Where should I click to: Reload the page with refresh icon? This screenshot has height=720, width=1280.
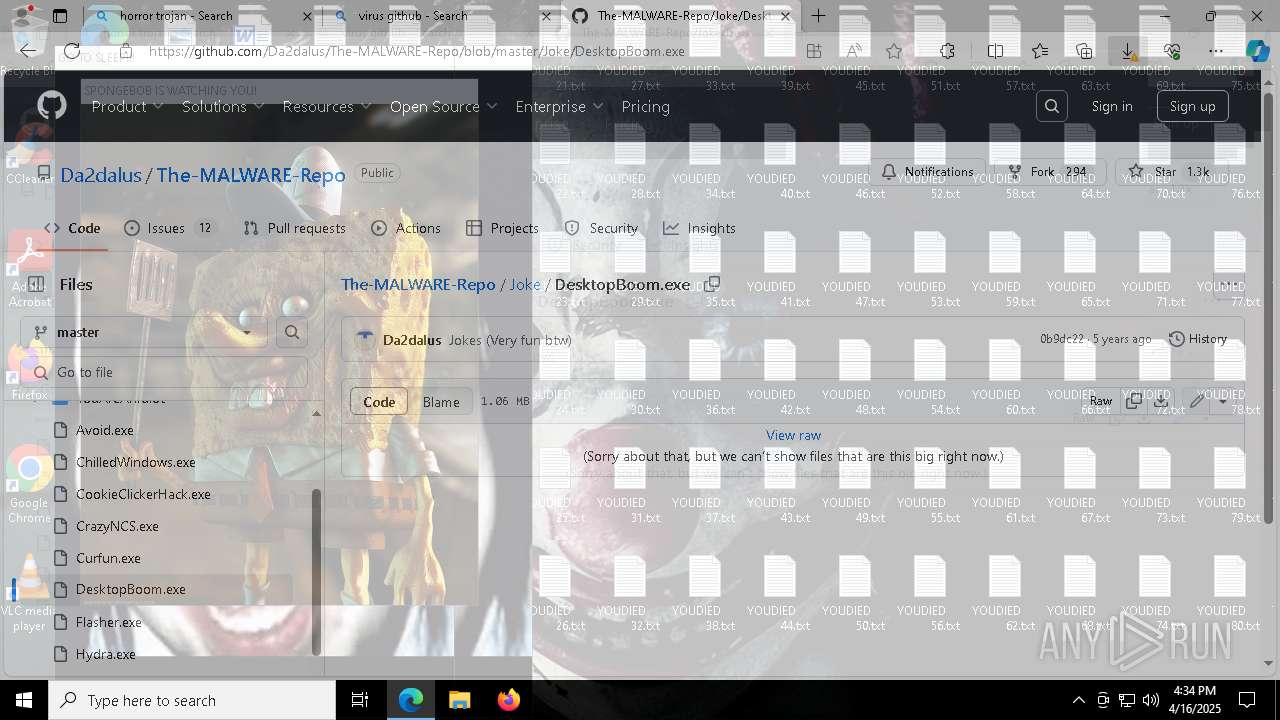72,51
